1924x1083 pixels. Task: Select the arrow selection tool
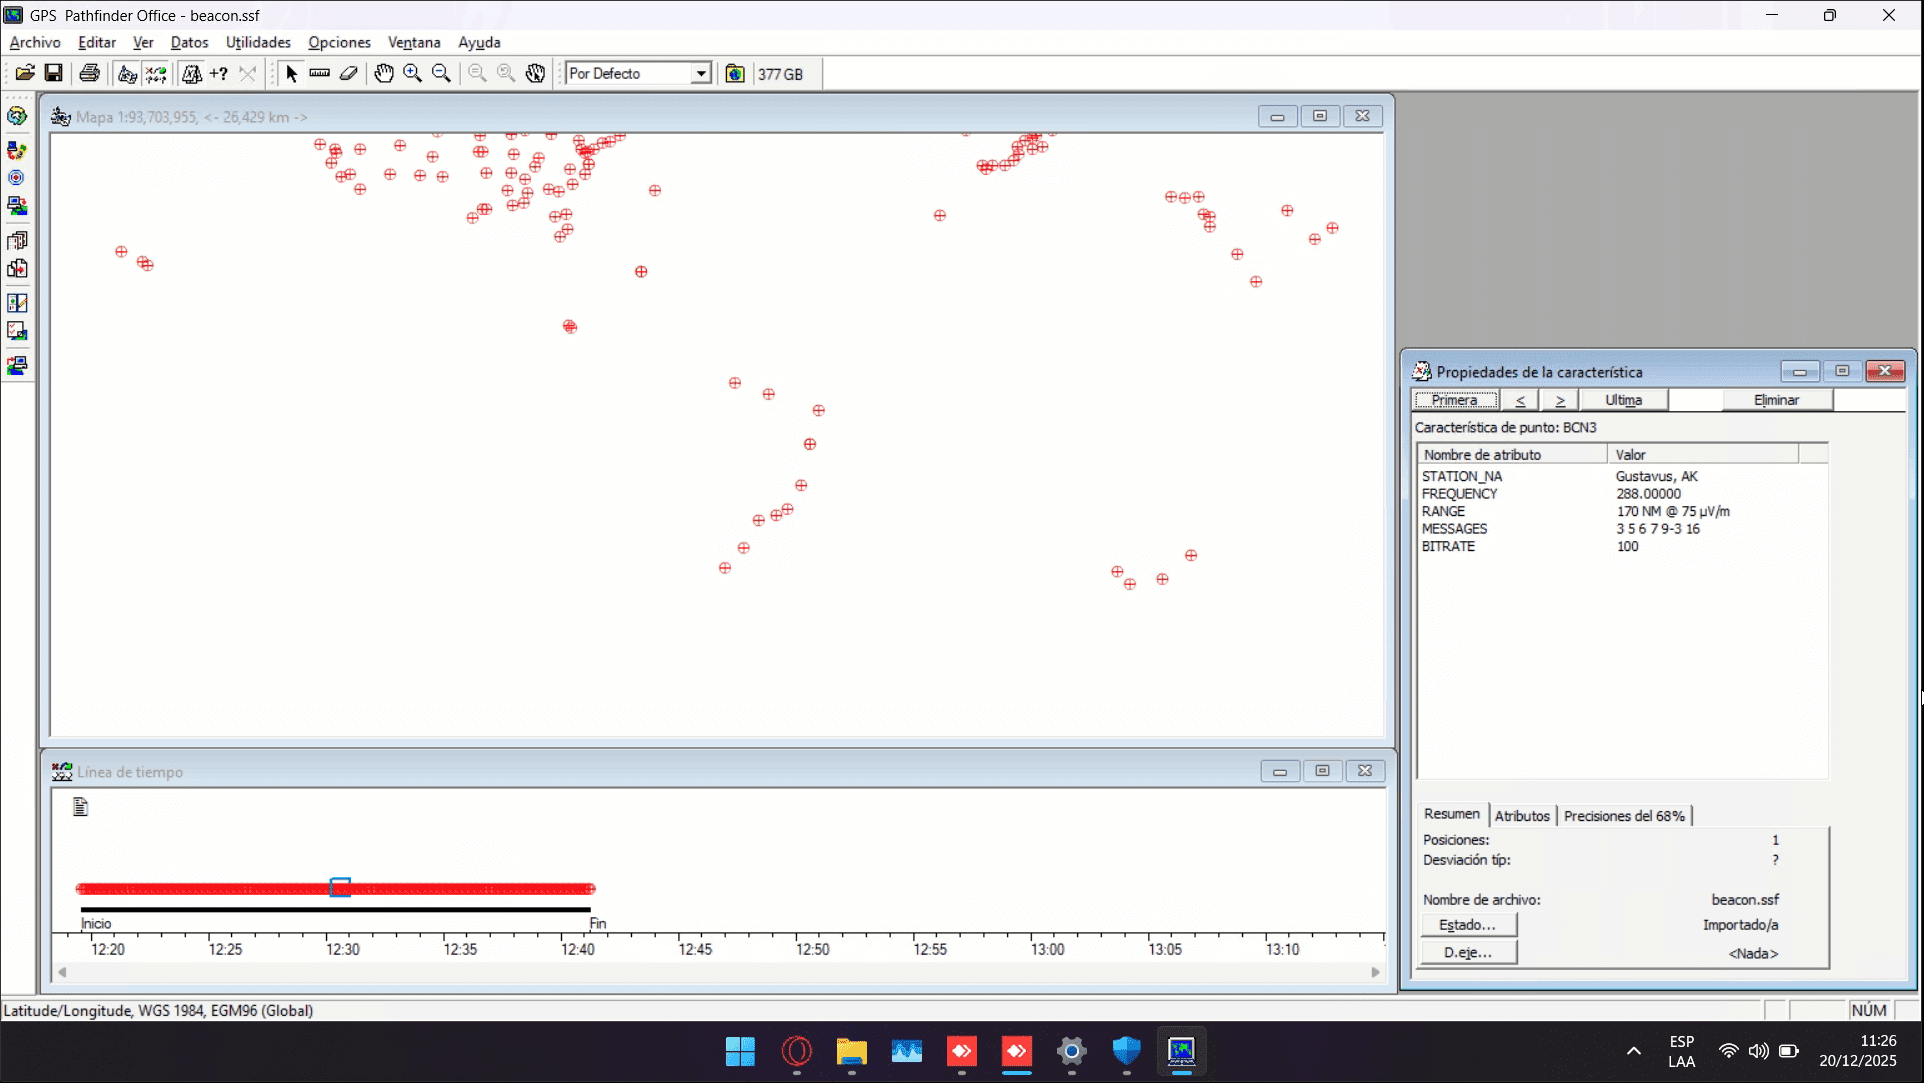(x=291, y=73)
